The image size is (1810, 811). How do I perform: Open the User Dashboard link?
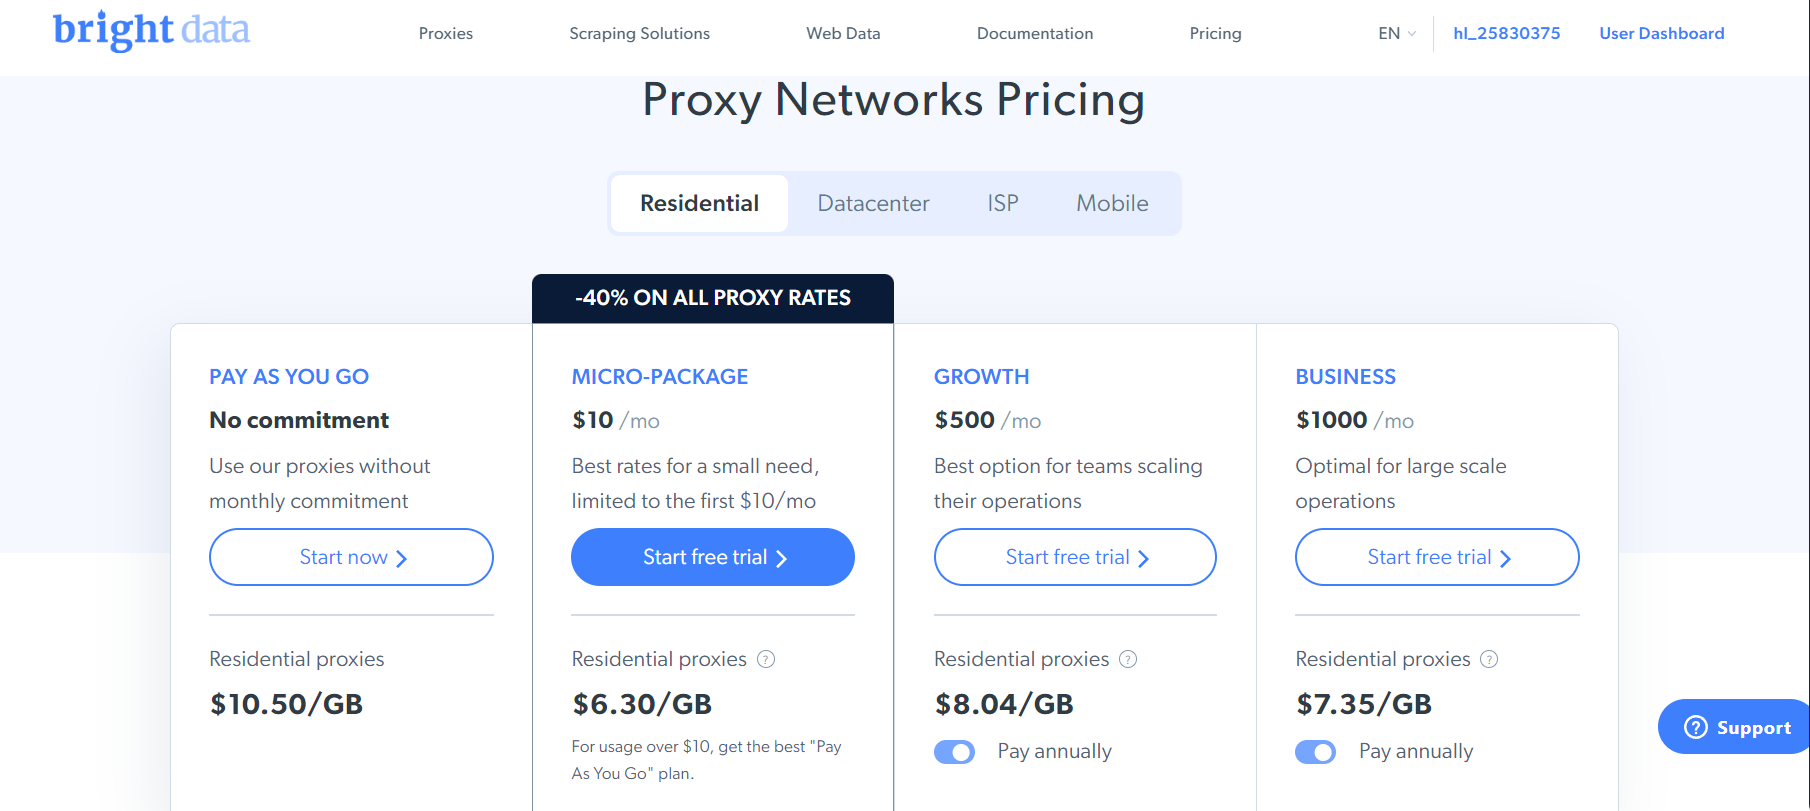pyautogui.click(x=1661, y=33)
